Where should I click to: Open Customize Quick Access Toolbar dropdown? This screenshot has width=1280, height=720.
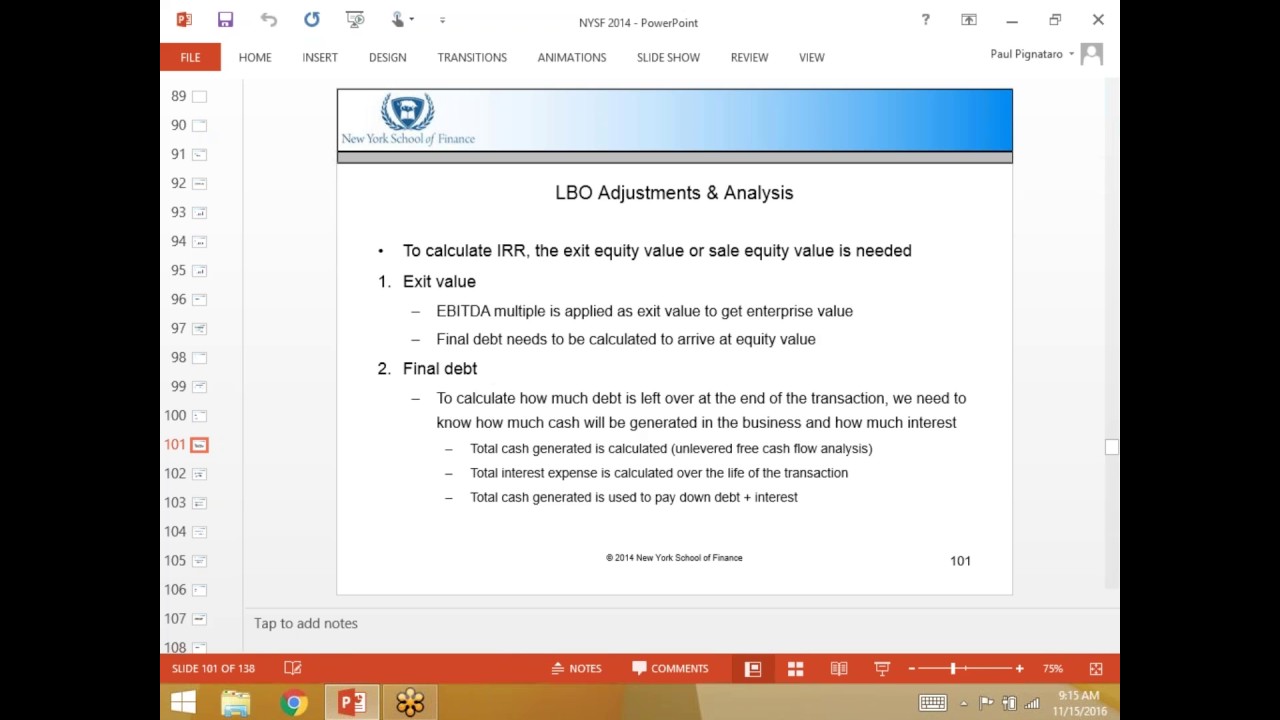[442, 20]
